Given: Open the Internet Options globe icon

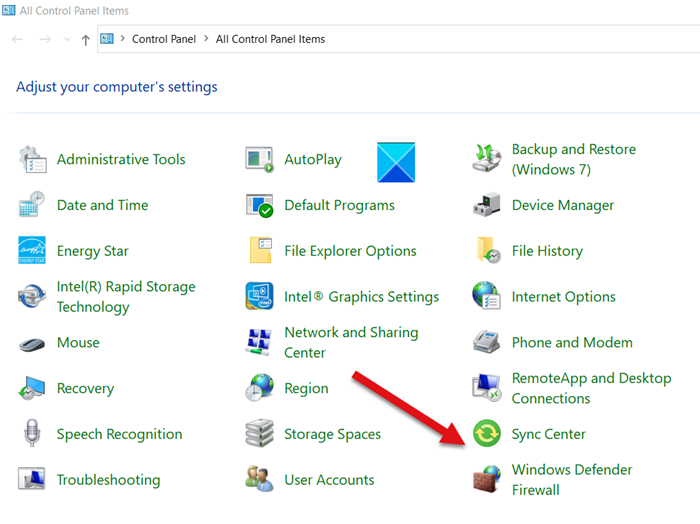Looking at the screenshot, I should pos(487,296).
